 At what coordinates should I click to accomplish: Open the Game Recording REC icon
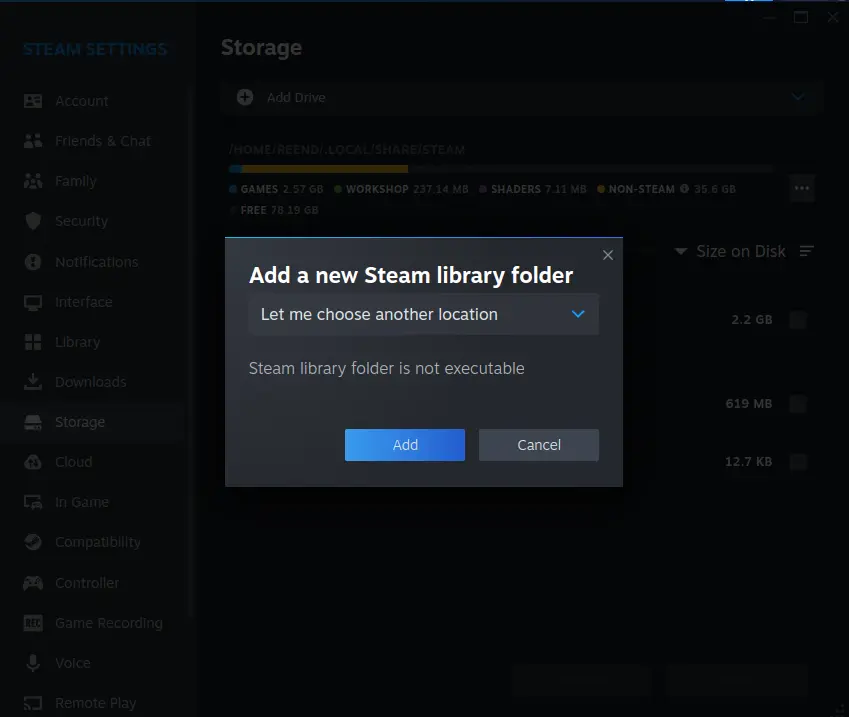pyautogui.click(x=33, y=623)
